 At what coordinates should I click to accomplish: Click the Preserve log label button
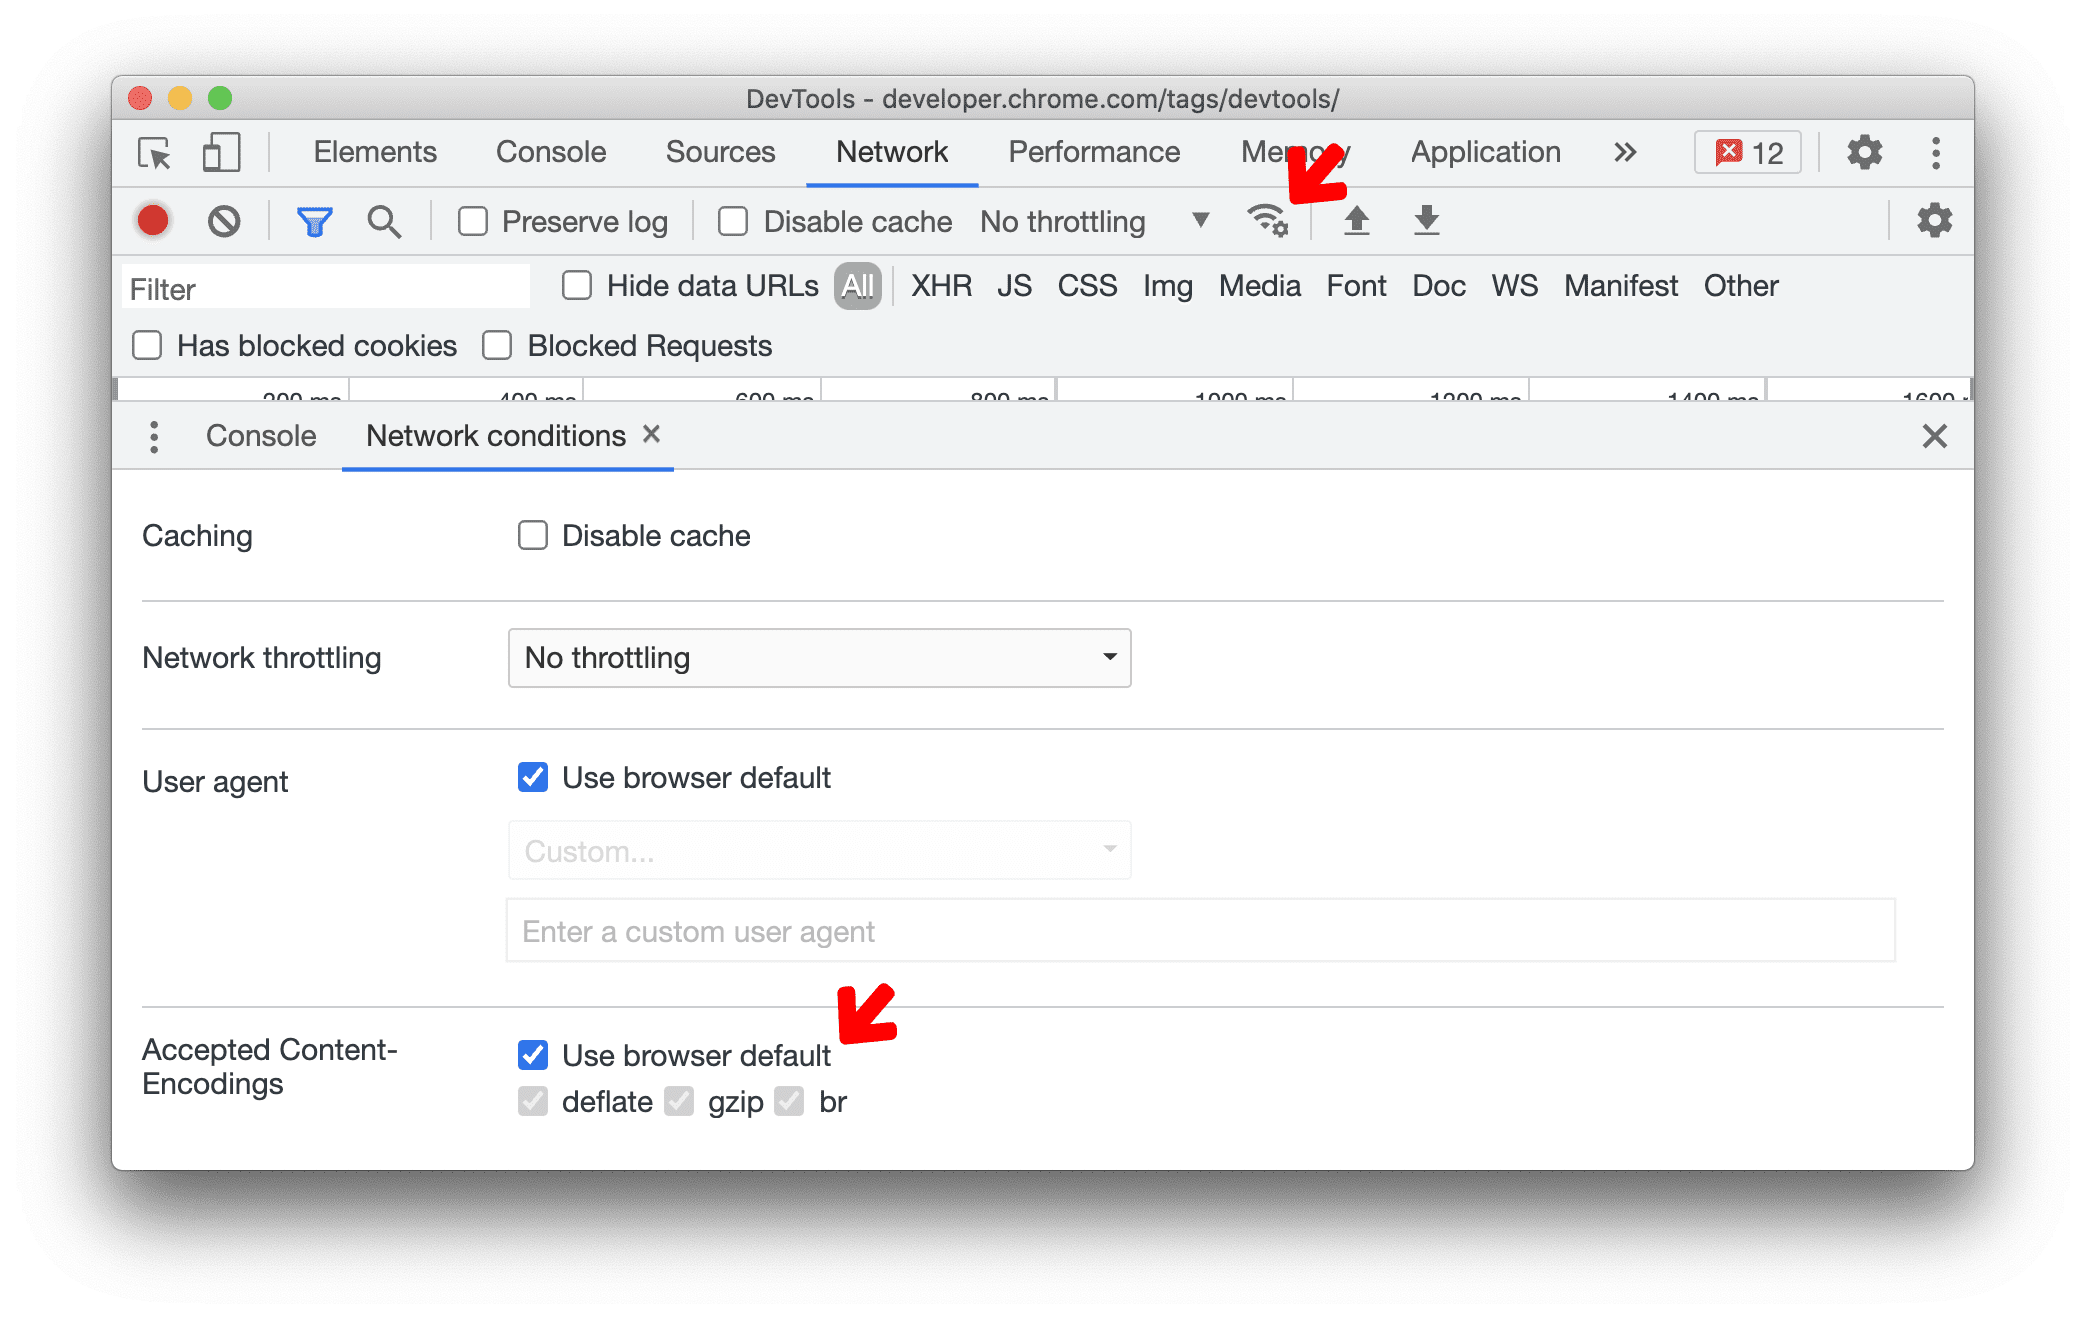[586, 220]
